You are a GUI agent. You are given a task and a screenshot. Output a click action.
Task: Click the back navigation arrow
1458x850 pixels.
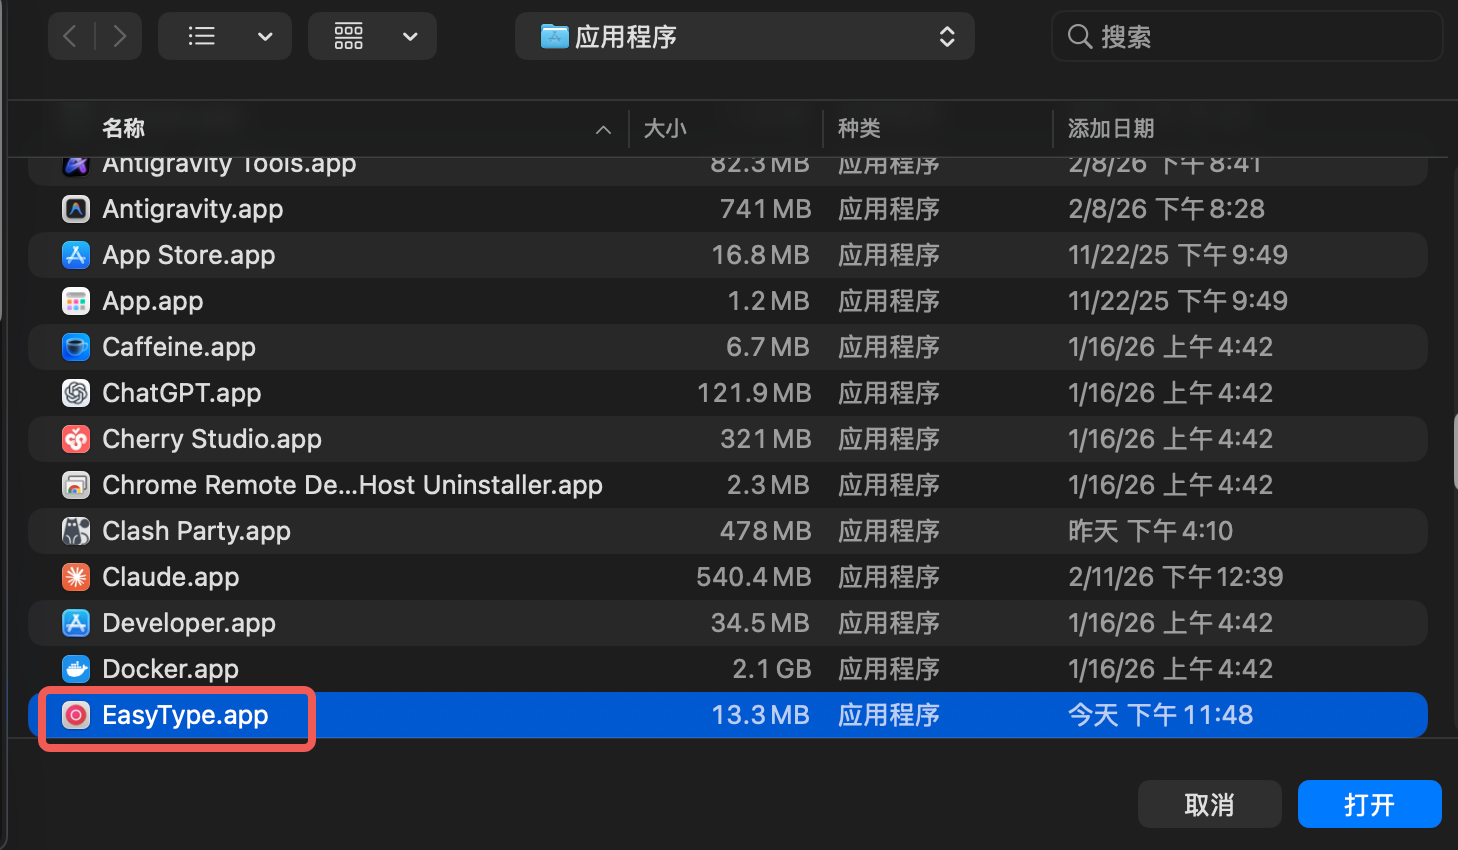coord(70,36)
